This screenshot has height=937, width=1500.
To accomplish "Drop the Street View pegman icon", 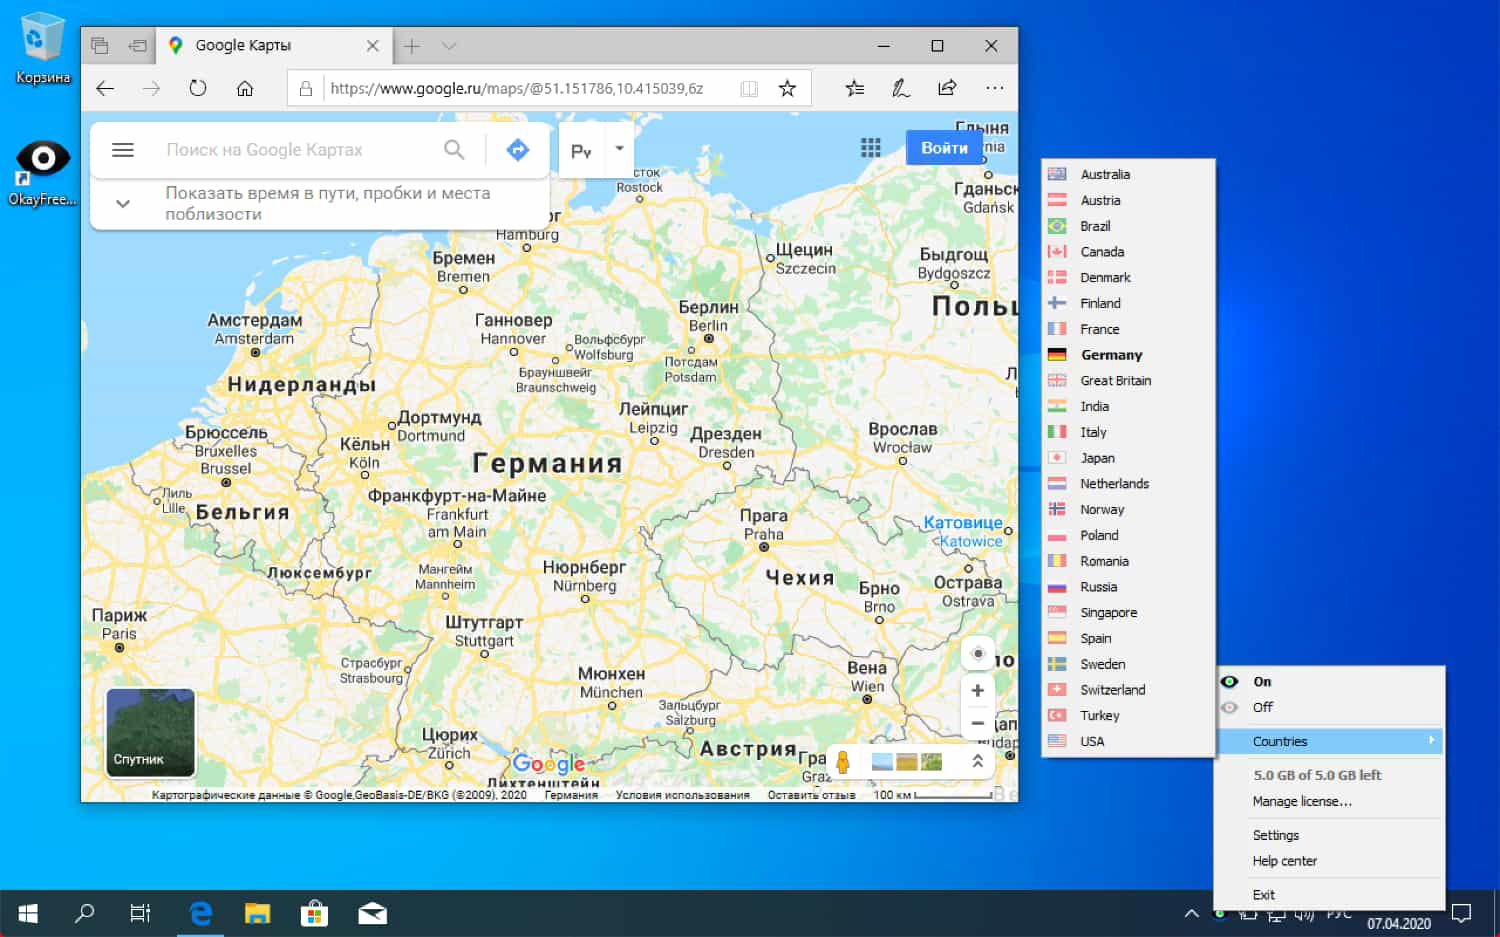I will click(x=843, y=762).
